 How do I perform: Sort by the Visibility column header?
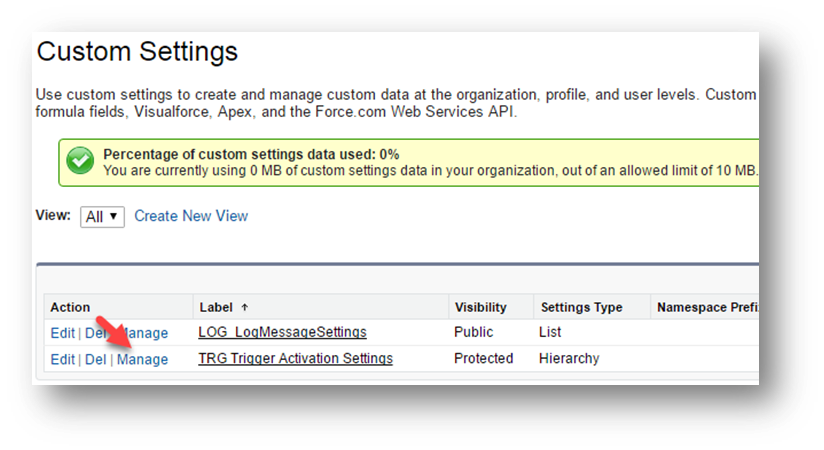tap(480, 307)
